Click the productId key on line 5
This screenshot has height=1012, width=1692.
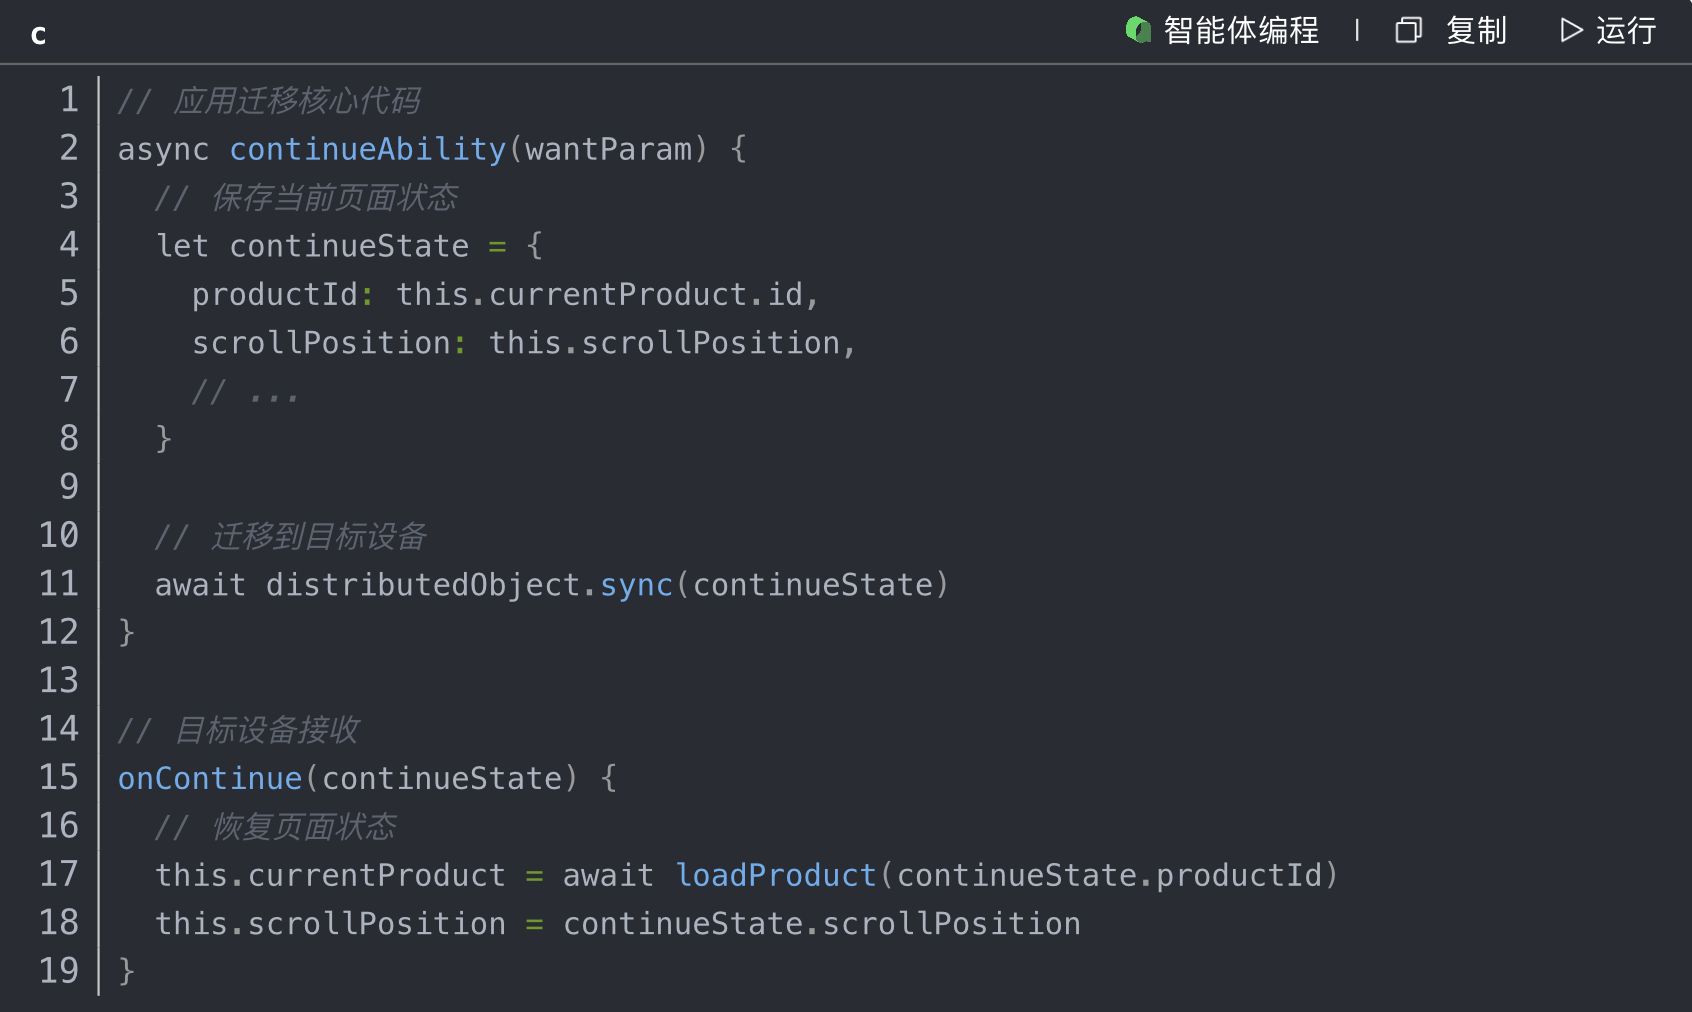275,295
